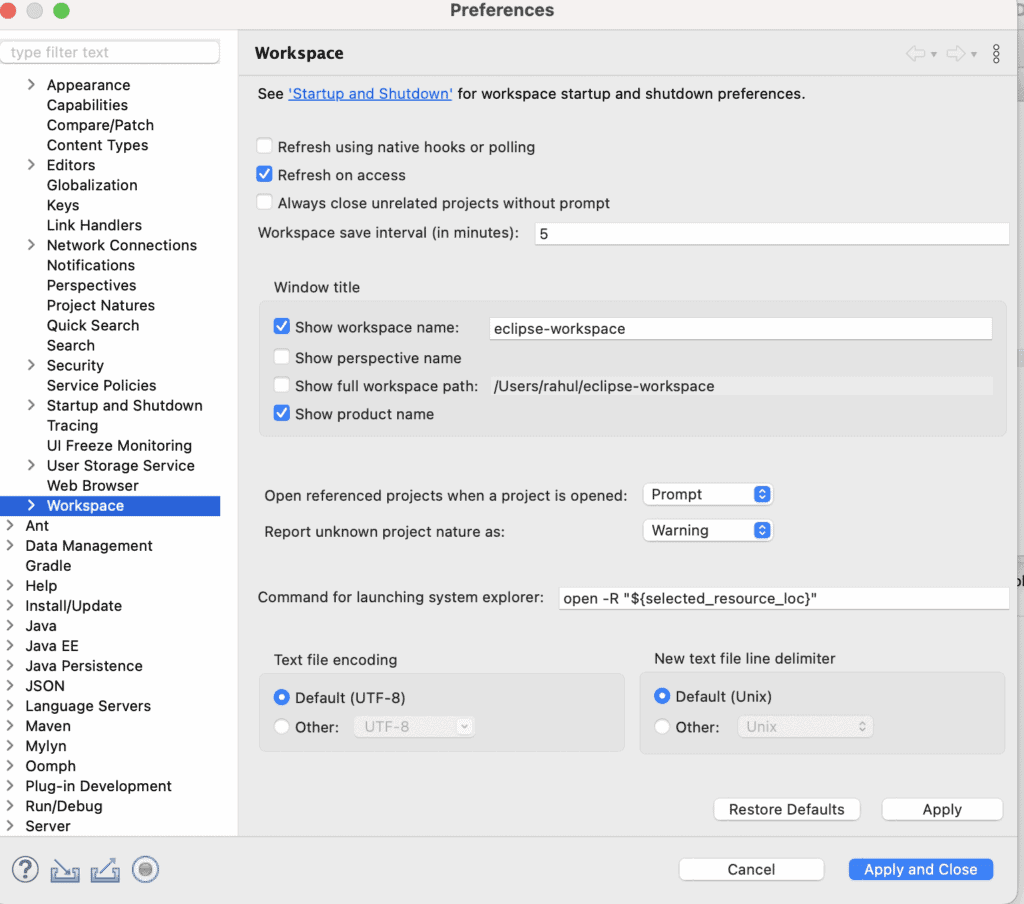Image resolution: width=1024 pixels, height=904 pixels.
Task: Expand the Editors tree node
Action: [31, 165]
